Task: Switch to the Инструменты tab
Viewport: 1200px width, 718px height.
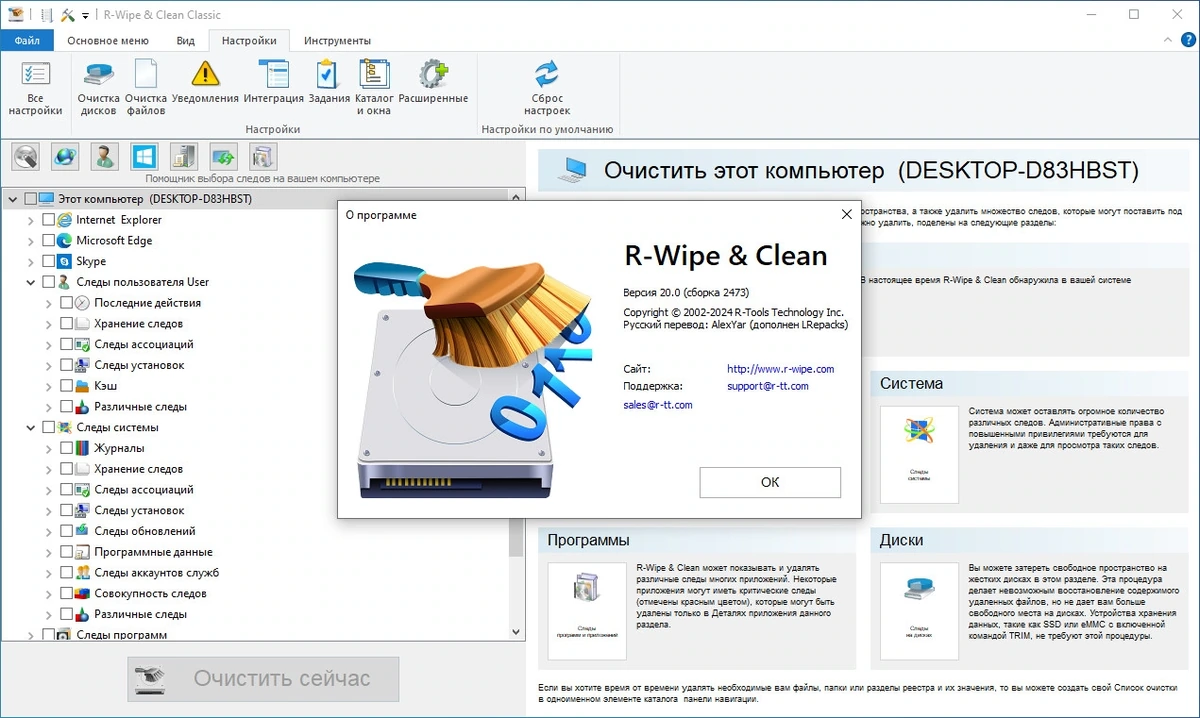Action: click(337, 41)
